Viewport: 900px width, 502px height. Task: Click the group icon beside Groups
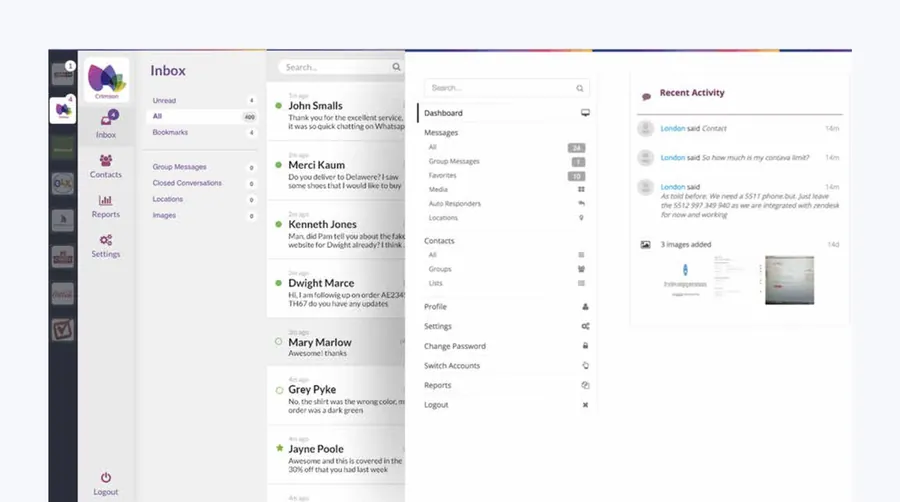(581, 269)
